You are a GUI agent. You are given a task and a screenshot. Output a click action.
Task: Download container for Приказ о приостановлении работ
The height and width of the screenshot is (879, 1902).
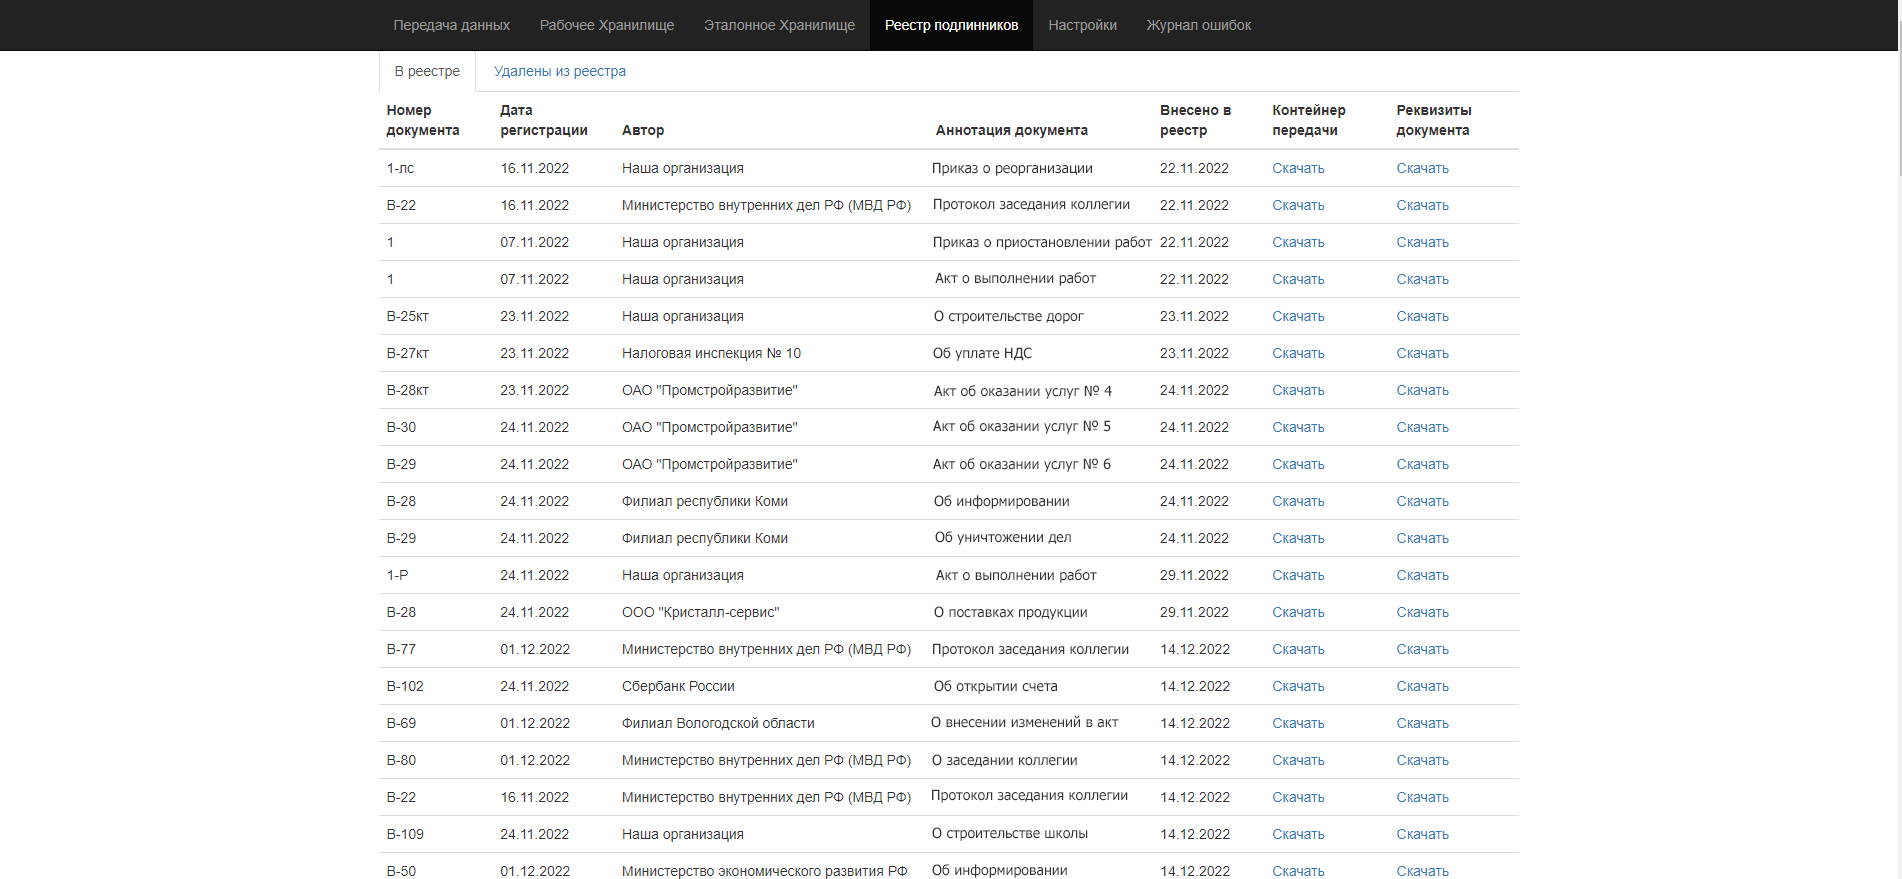pyautogui.click(x=1298, y=242)
